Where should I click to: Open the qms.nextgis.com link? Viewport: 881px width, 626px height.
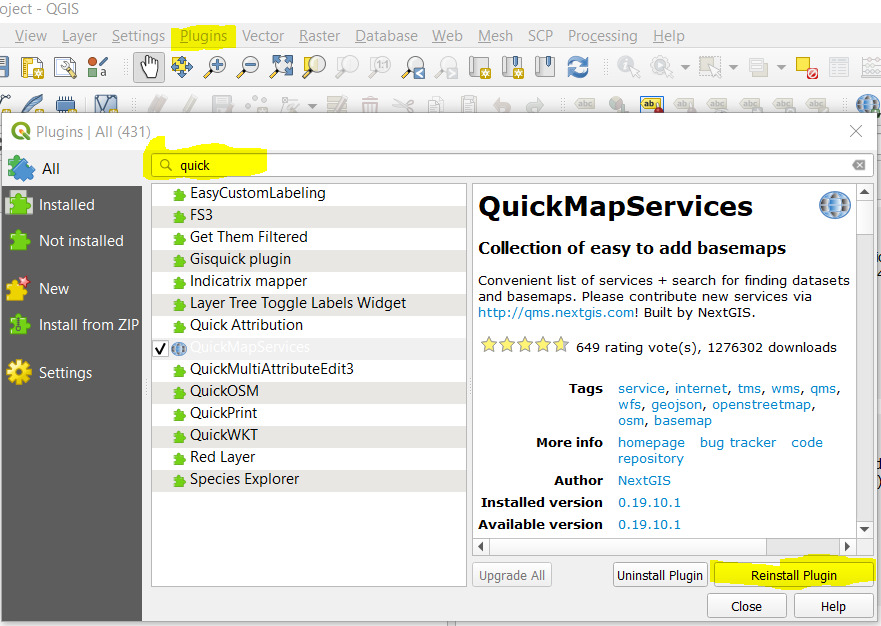[556, 312]
